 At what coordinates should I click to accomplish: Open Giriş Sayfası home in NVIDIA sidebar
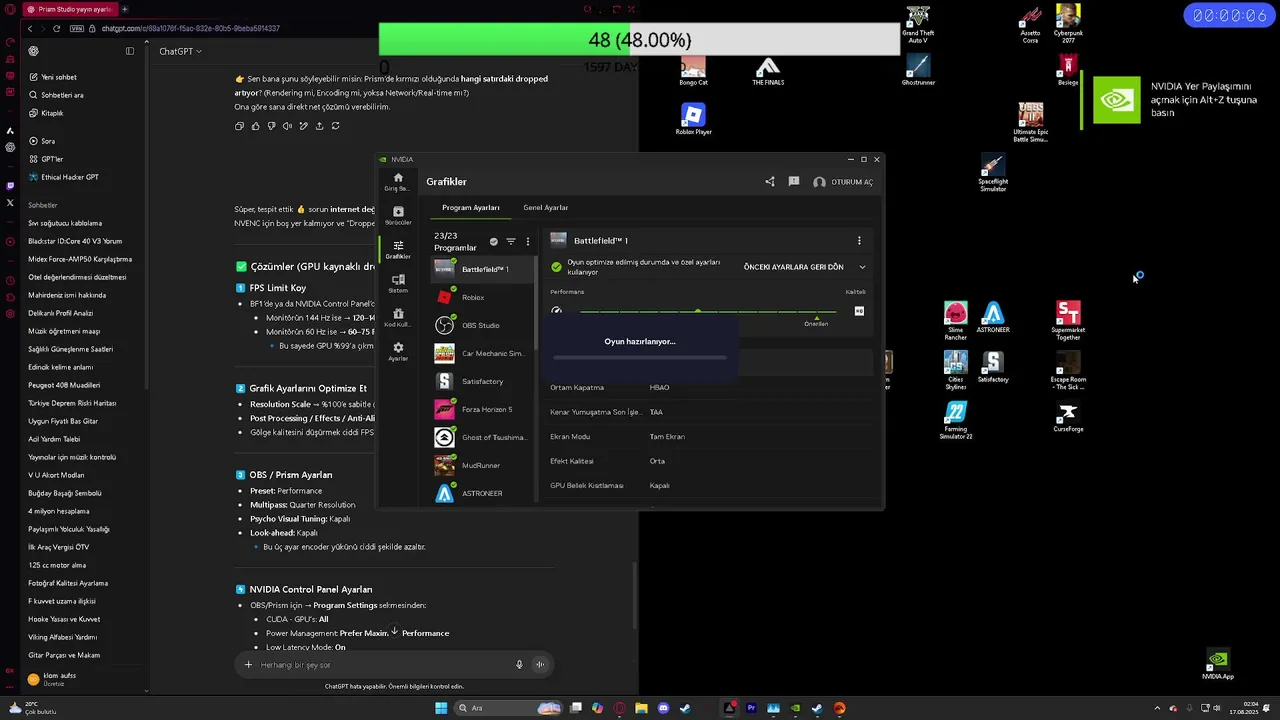coord(398,181)
